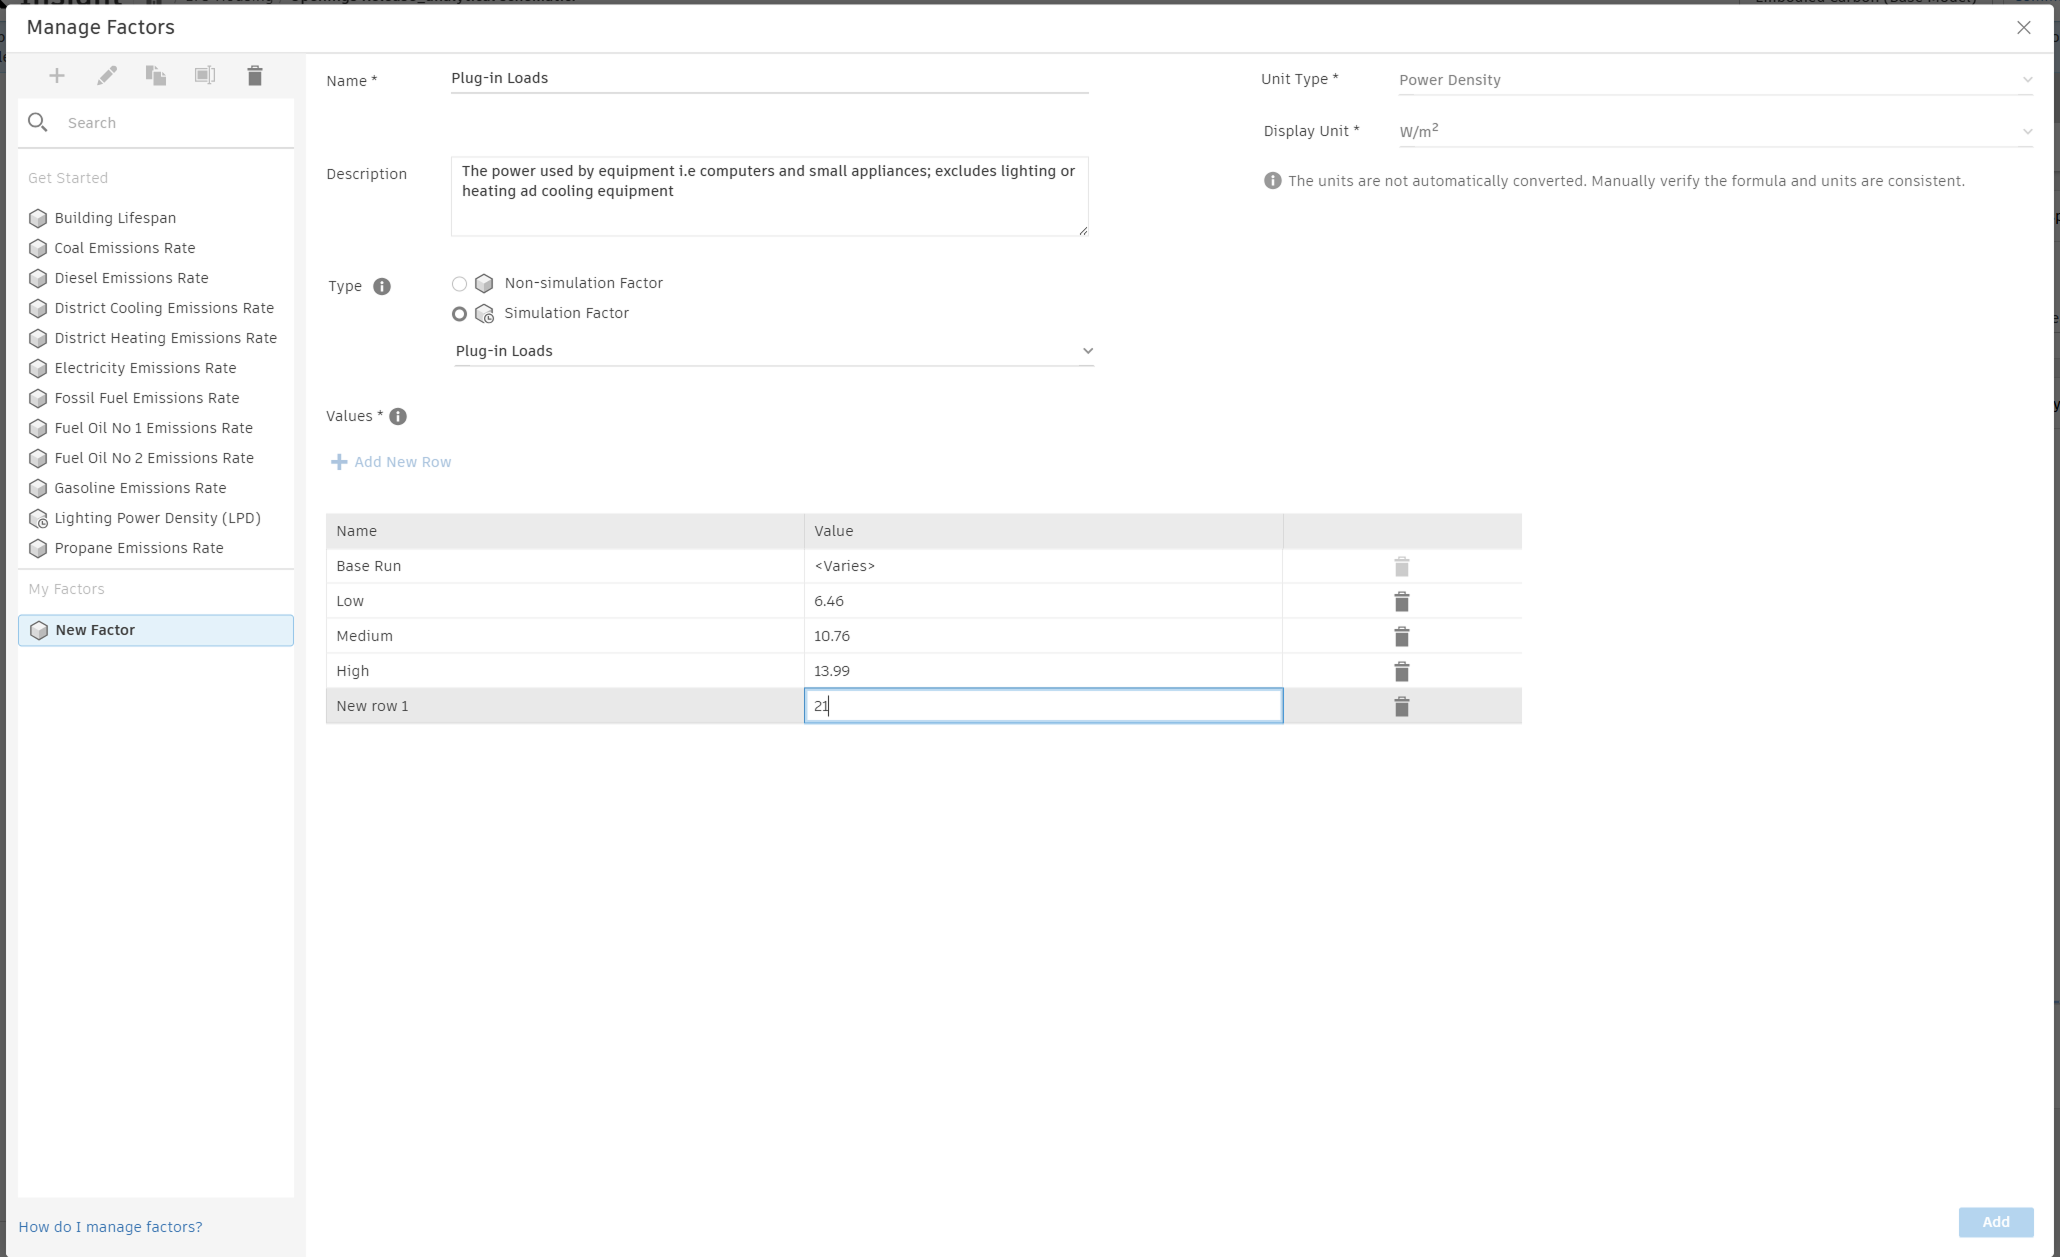Select the Simulation Factor radio button

(x=459, y=313)
